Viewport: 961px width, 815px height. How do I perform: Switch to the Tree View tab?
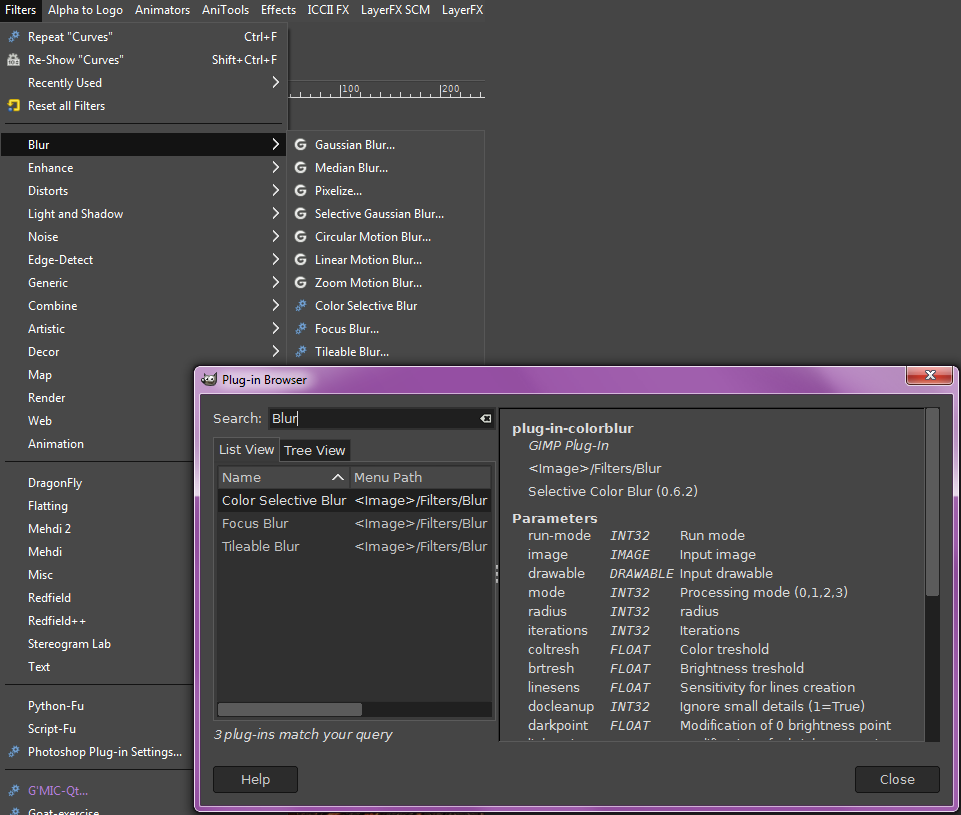pyautogui.click(x=314, y=450)
